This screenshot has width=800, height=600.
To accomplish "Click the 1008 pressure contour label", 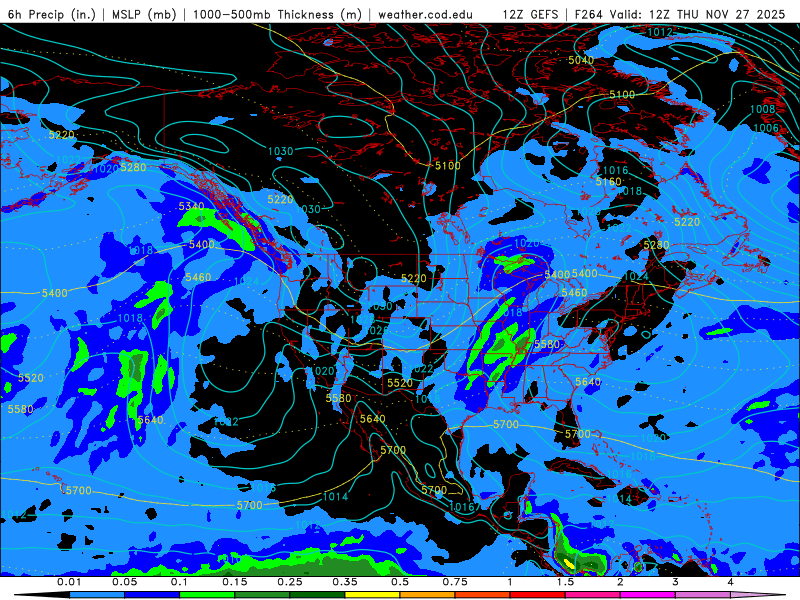I will click(x=762, y=109).
